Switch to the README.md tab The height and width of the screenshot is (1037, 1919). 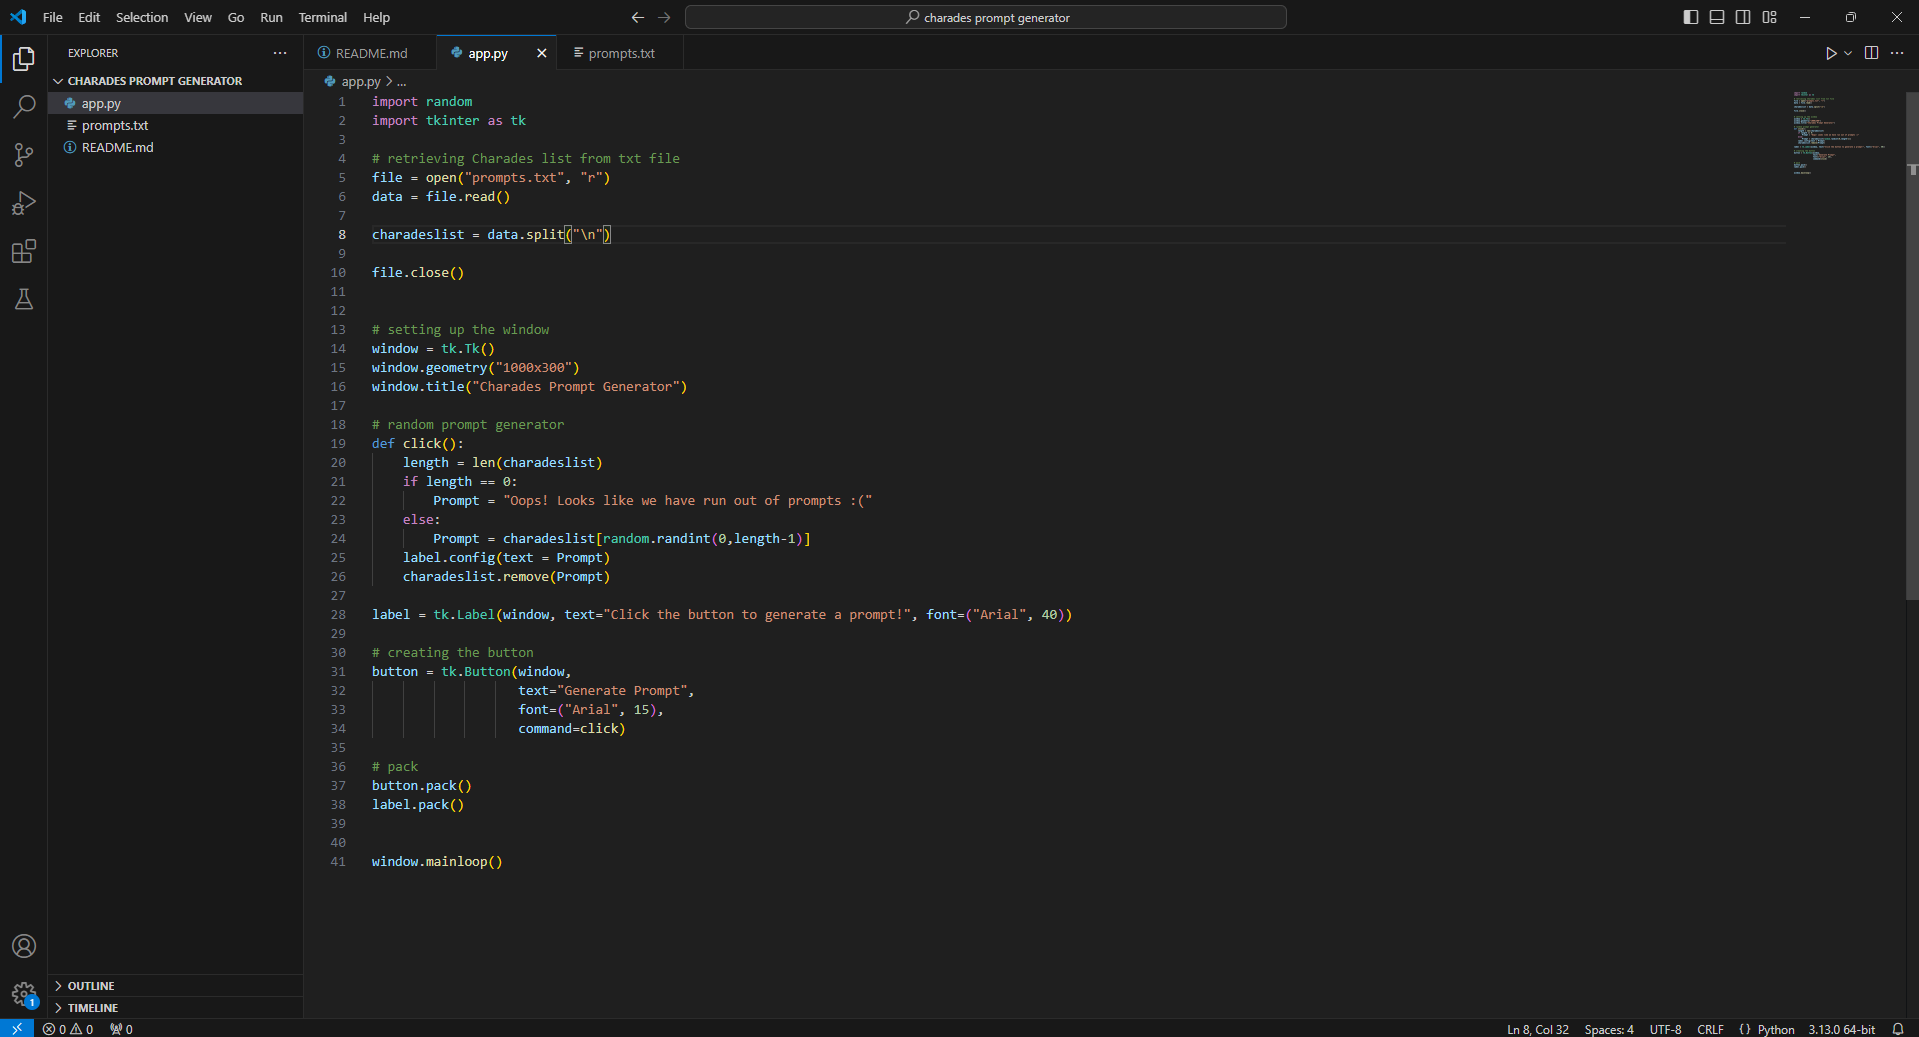tap(371, 53)
